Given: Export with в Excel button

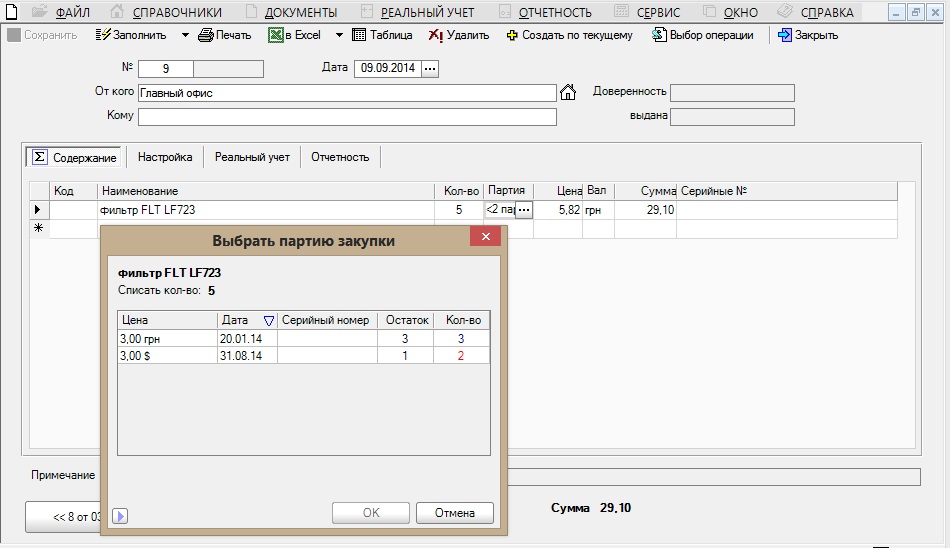Looking at the screenshot, I should click(x=294, y=35).
